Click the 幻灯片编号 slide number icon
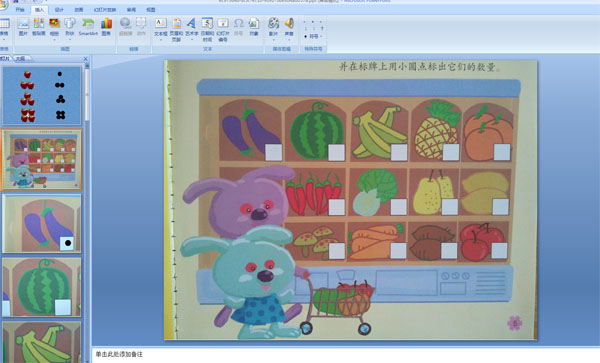The image size is (600, 363). click(x=223, y=29)
